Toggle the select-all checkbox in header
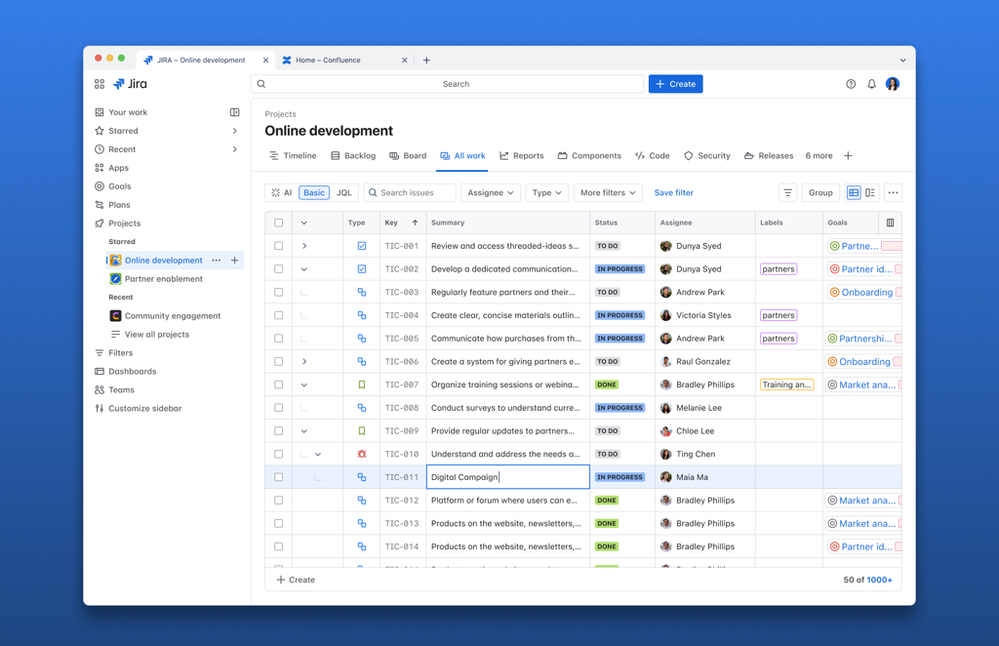The height and width of the screenshot is (646, 999). pyautogui.click(x=278, y=222)
